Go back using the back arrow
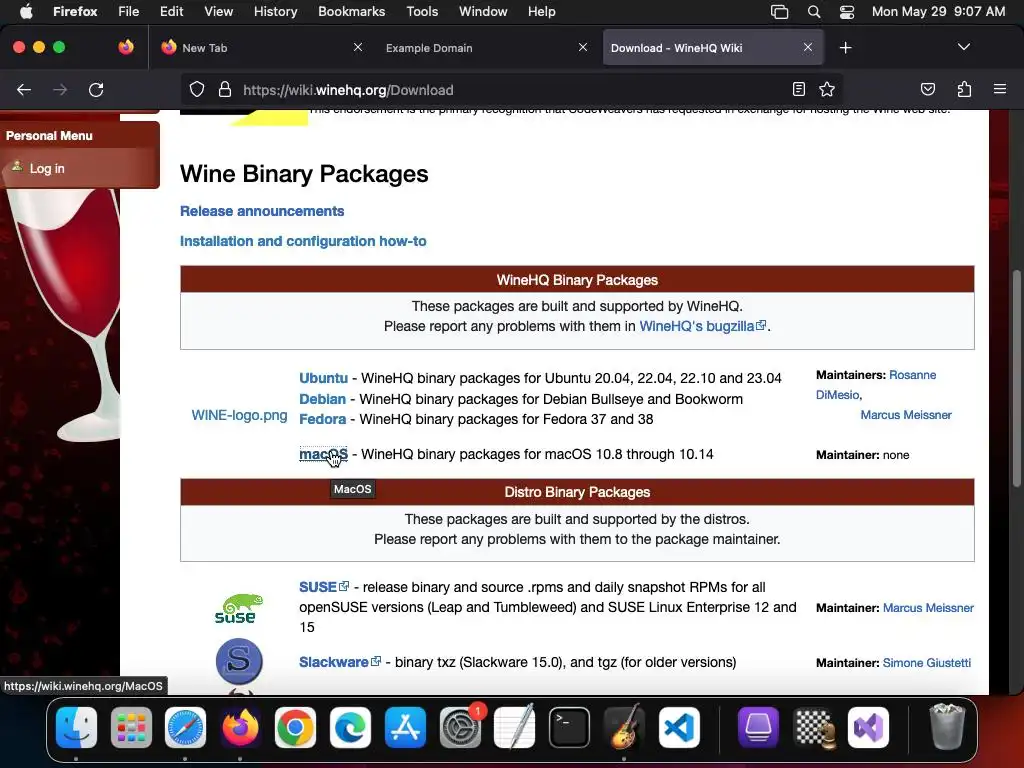This screenshot has width=1024, height=768. pos(24,90)
